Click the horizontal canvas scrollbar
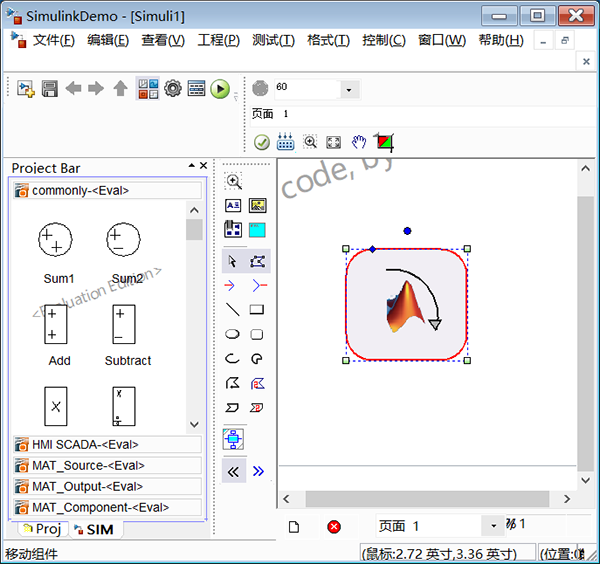 click(420, 498)
